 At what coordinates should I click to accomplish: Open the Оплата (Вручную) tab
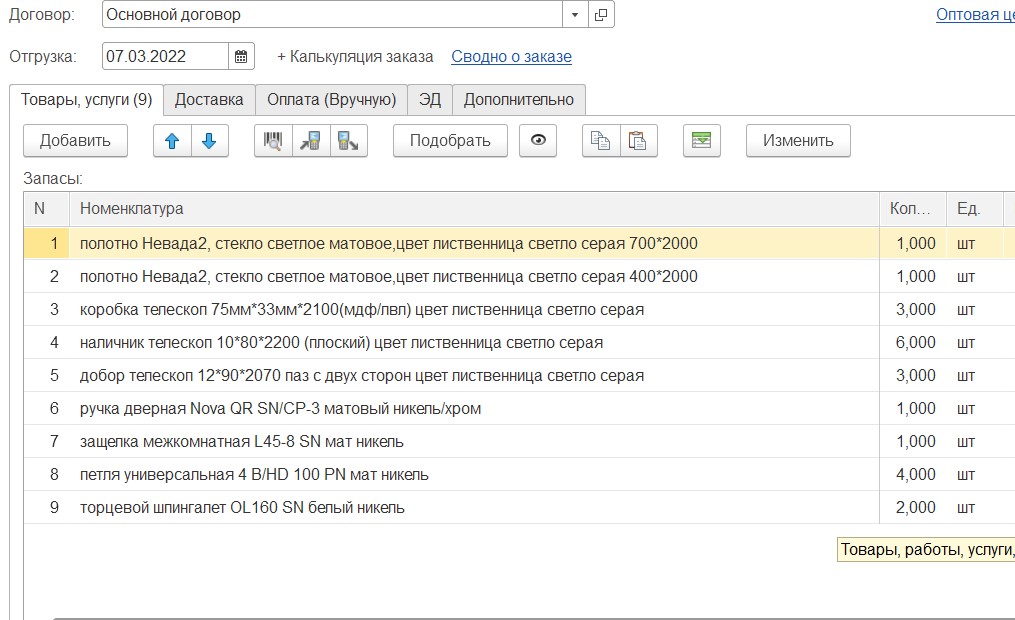click(x=332, y=100)
